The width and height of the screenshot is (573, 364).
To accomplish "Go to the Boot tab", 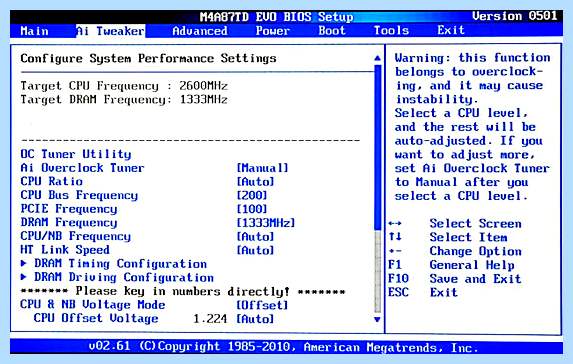I will pos(332,31).
